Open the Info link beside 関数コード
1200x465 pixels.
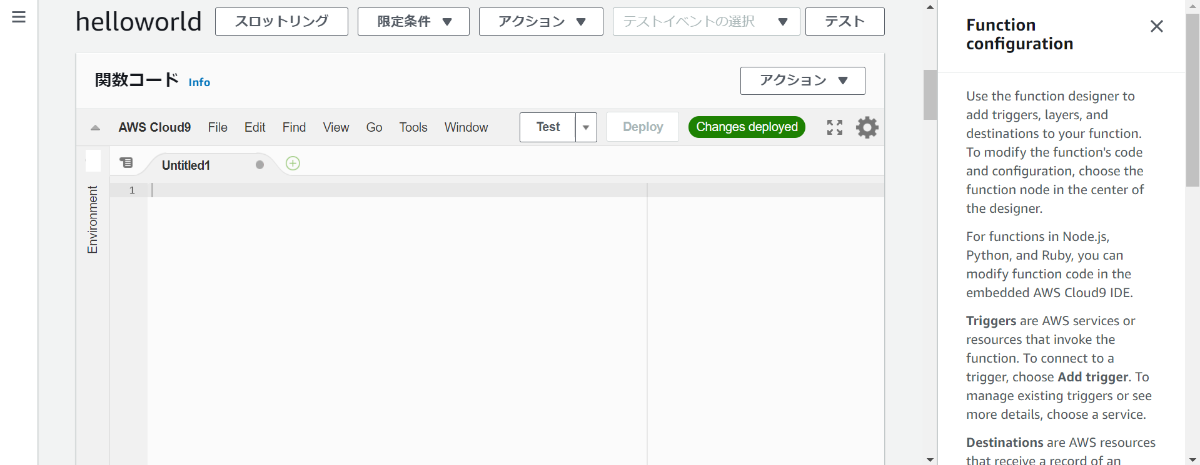[200, 82]
